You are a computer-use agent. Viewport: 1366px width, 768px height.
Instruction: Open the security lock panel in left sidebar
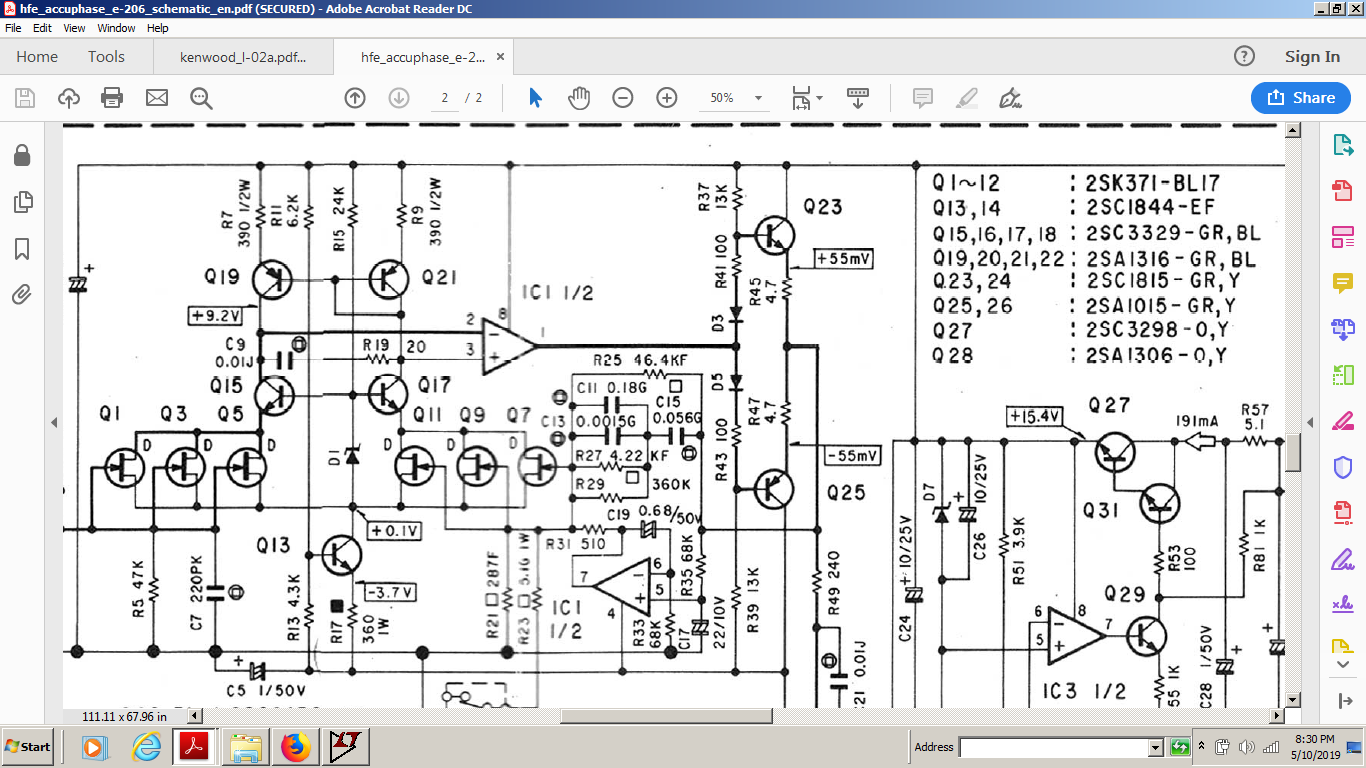[21, 155]
